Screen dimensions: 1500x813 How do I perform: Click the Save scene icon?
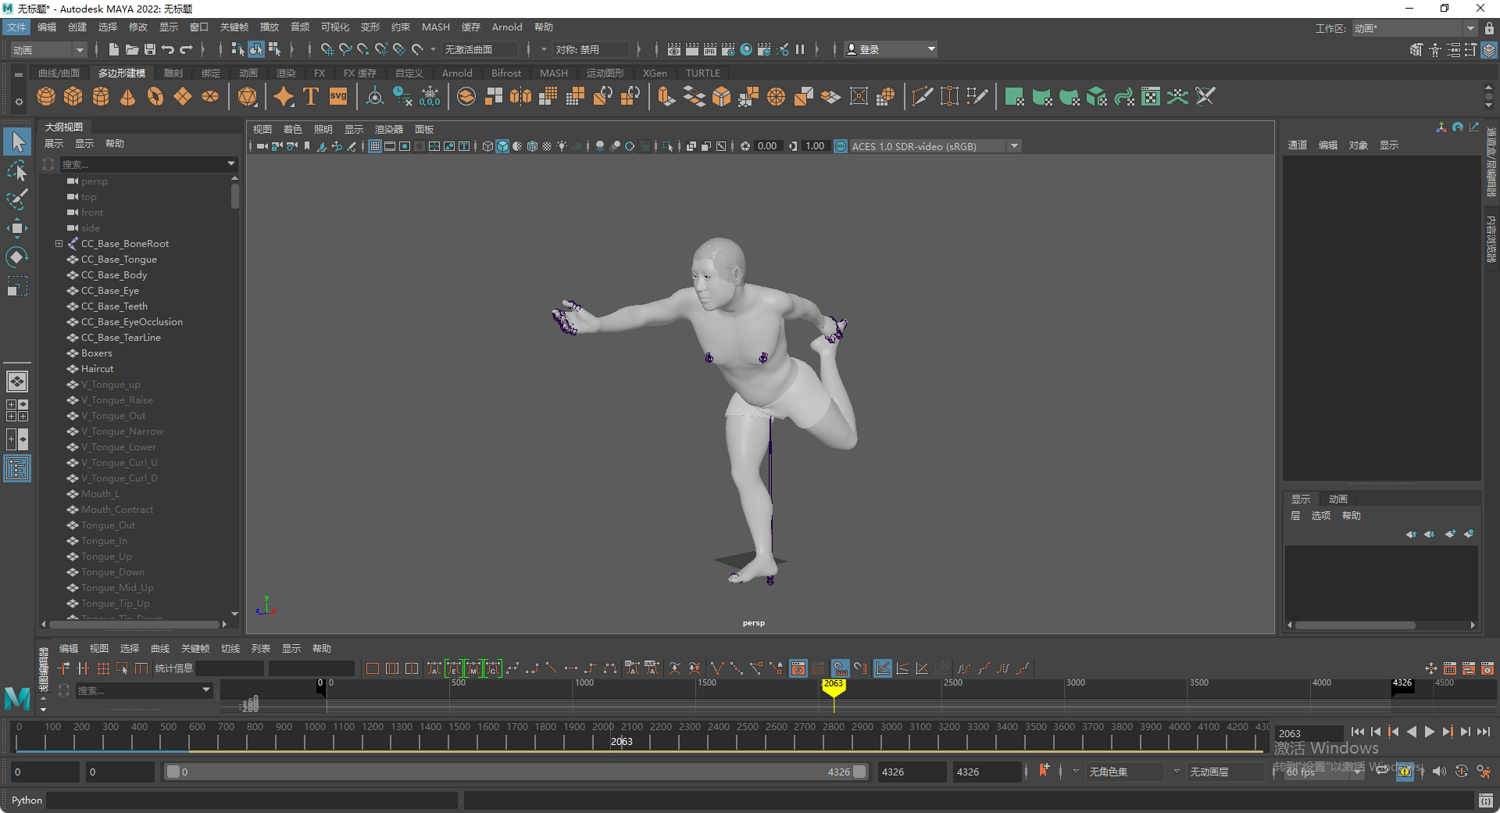[x=150, y=49]
